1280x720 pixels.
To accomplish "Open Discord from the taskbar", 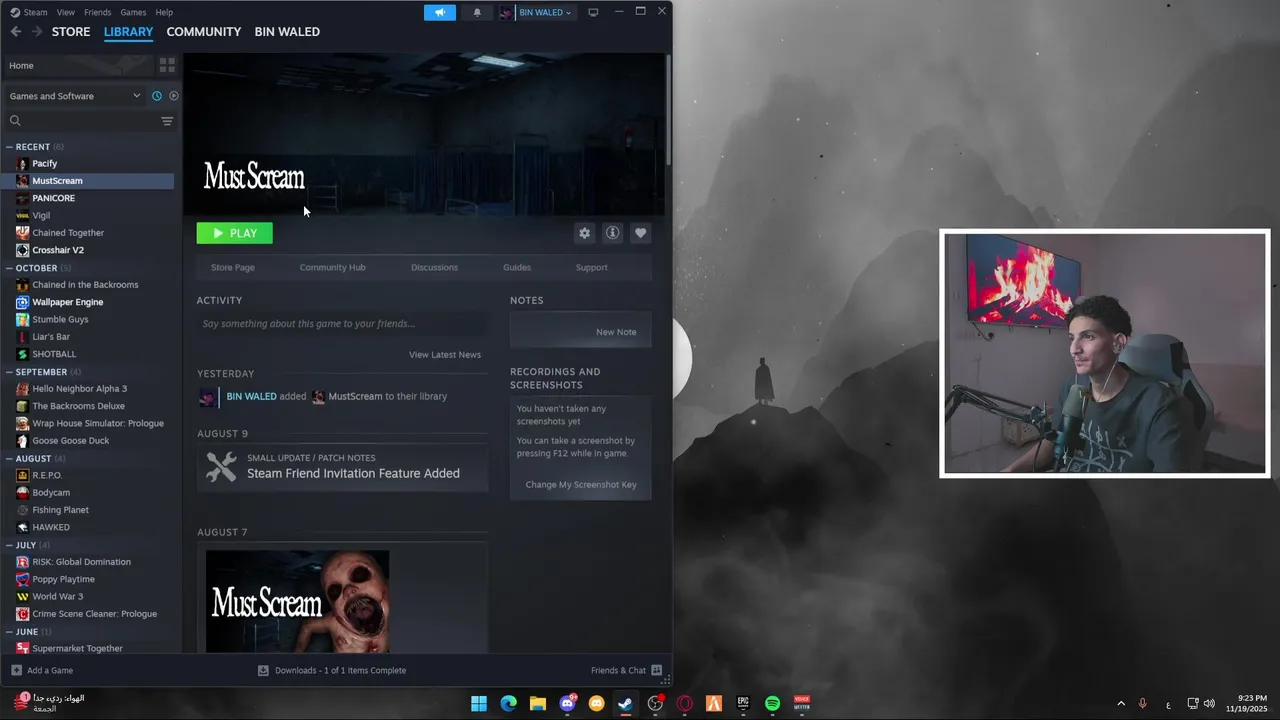I will point(568,704).
